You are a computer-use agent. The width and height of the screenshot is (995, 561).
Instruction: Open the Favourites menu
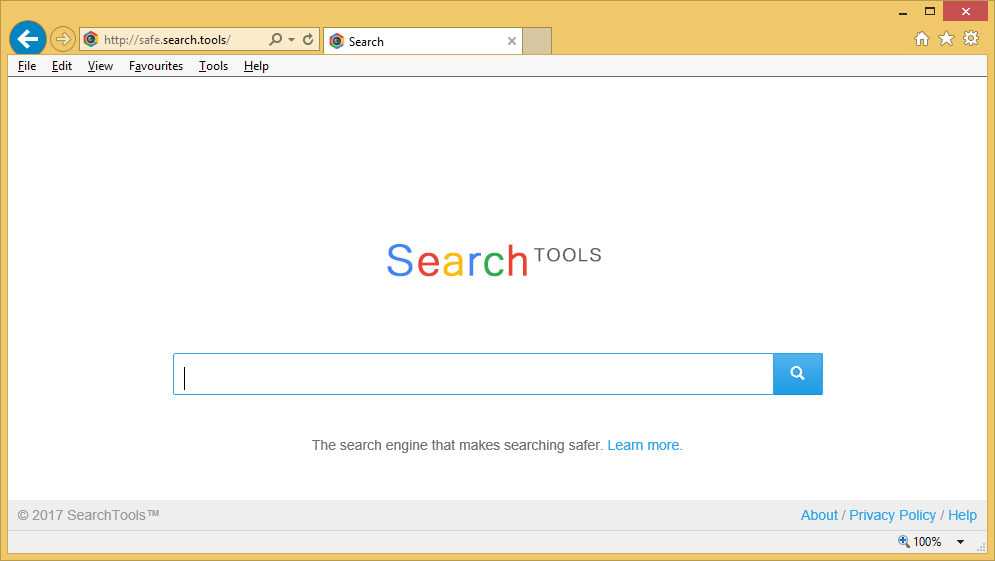(156, 66)
